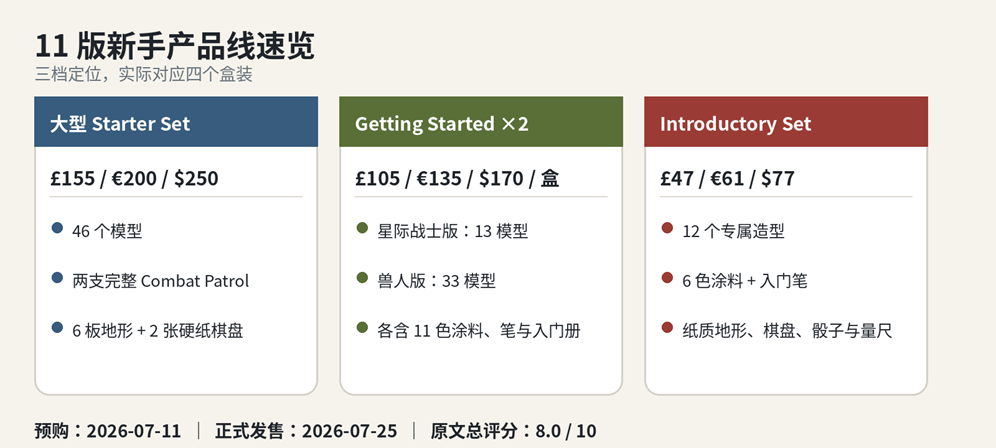Click the red bullet beside 纸质地形 line

coord(667,327)
